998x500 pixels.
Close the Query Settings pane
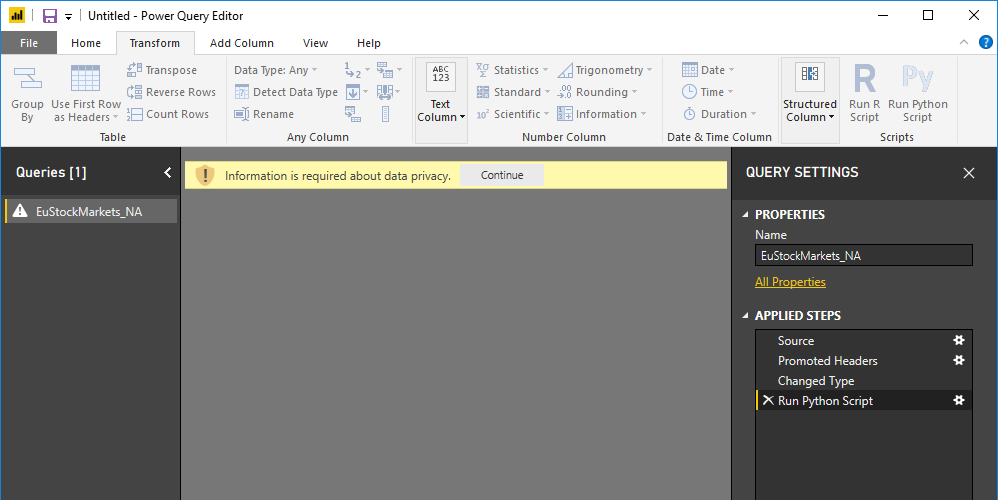click(969, 173)
